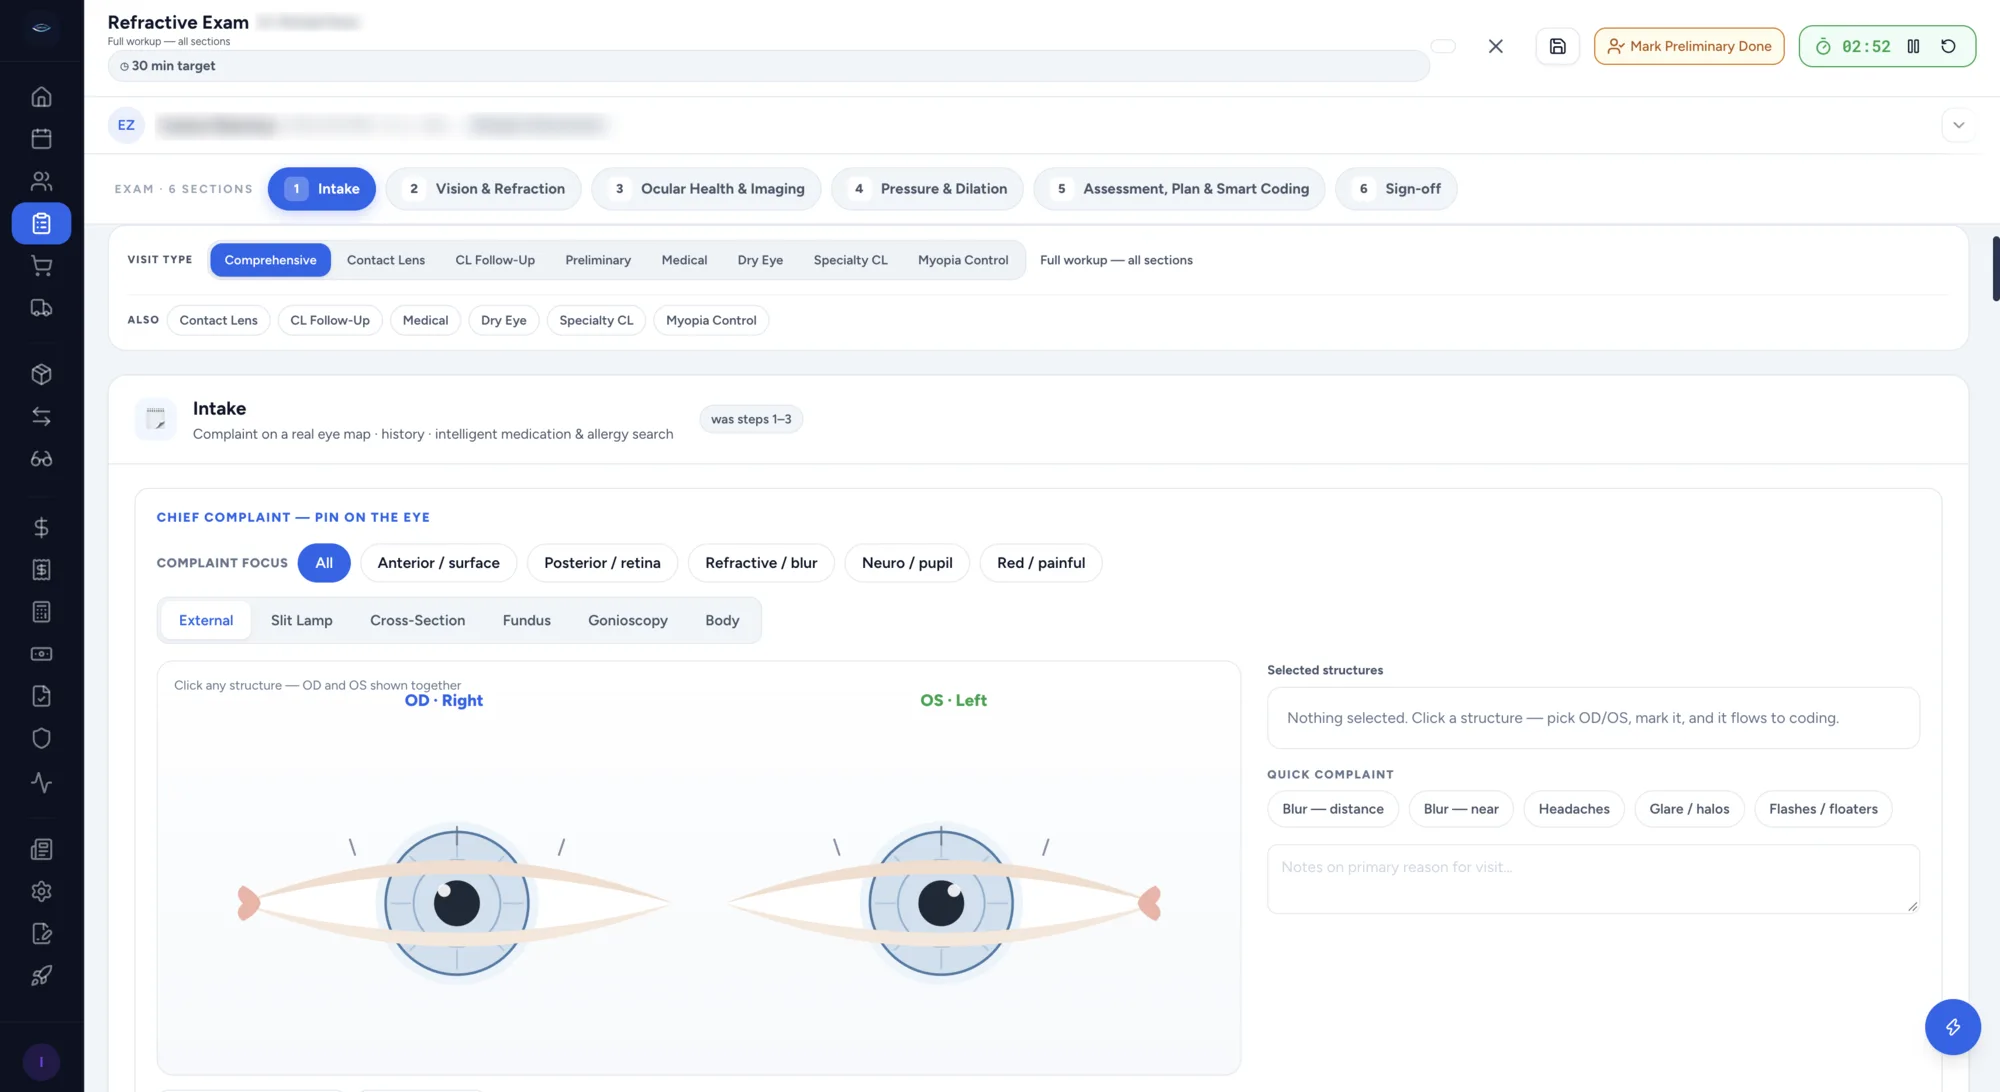Add Blur — distance quick complaint
This screenshot has width=2000, height=1092.
[1333, 809]
